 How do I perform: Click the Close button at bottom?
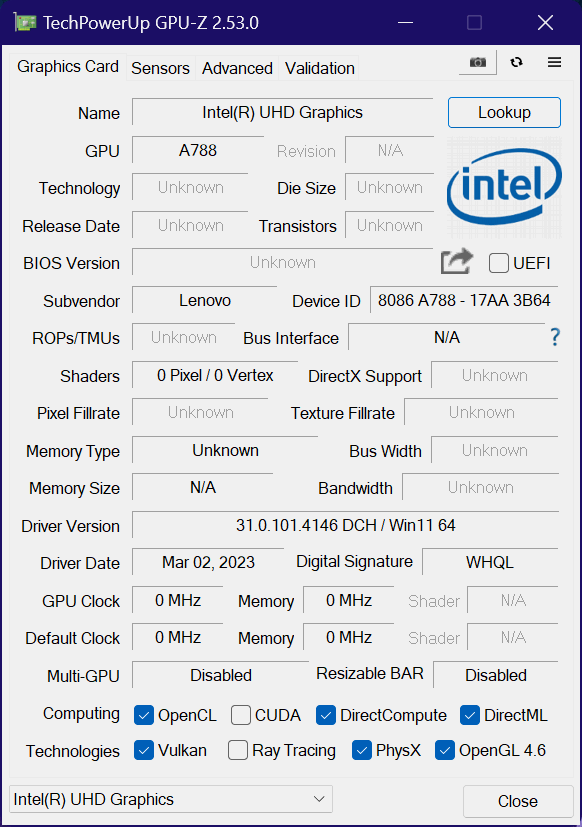[x=518, y=801]
